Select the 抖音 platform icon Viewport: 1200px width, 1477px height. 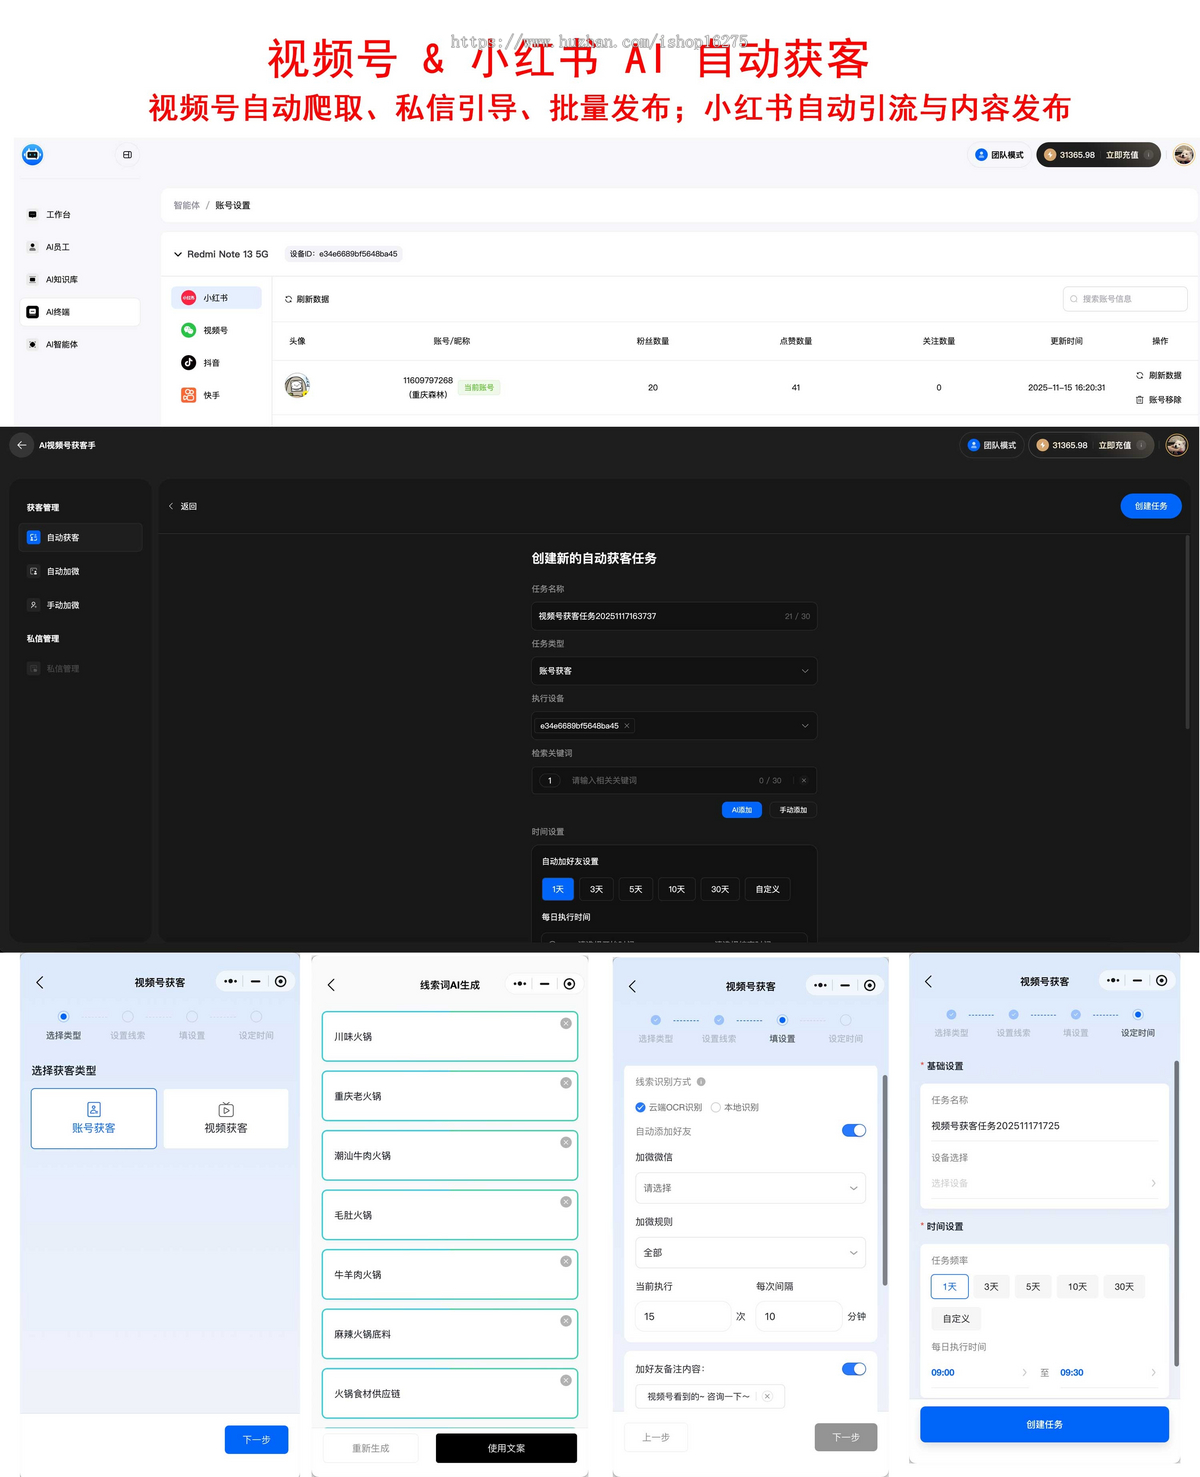(x=188, y=363)
